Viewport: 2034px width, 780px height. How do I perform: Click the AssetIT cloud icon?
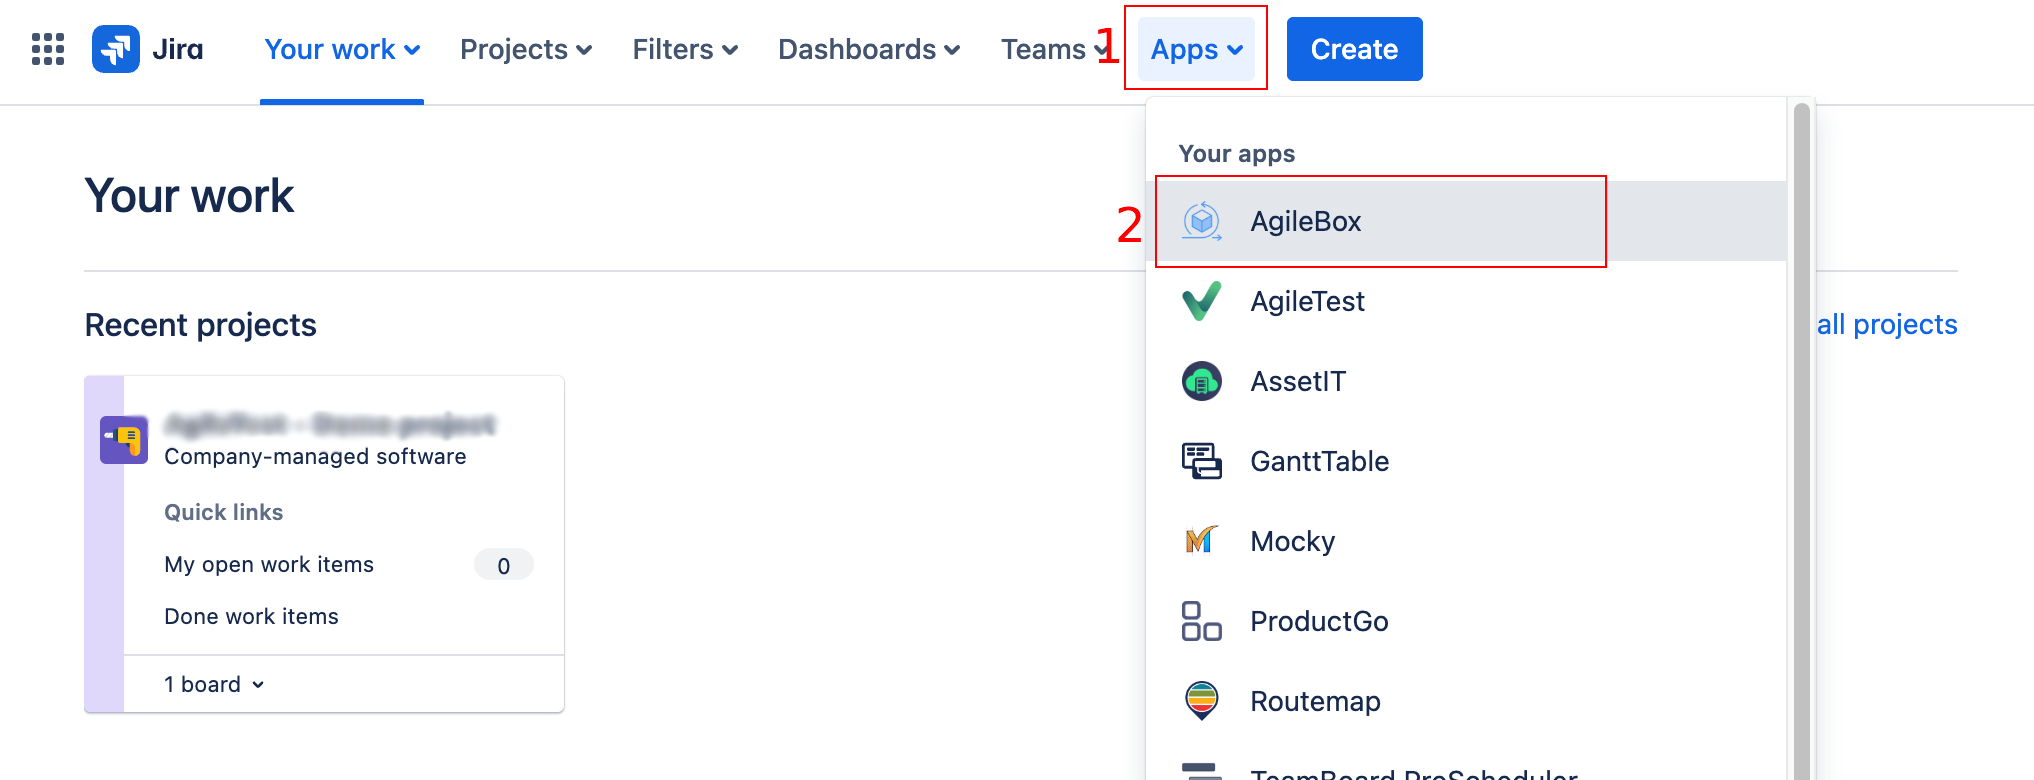click(x=1202, y=381)
